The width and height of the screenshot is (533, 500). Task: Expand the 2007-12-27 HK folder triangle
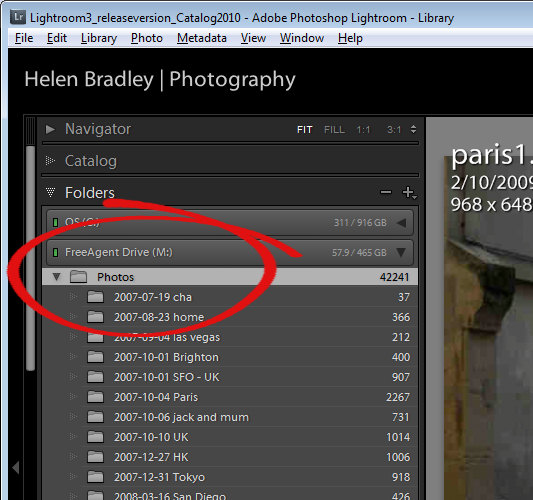coord(72,457)
